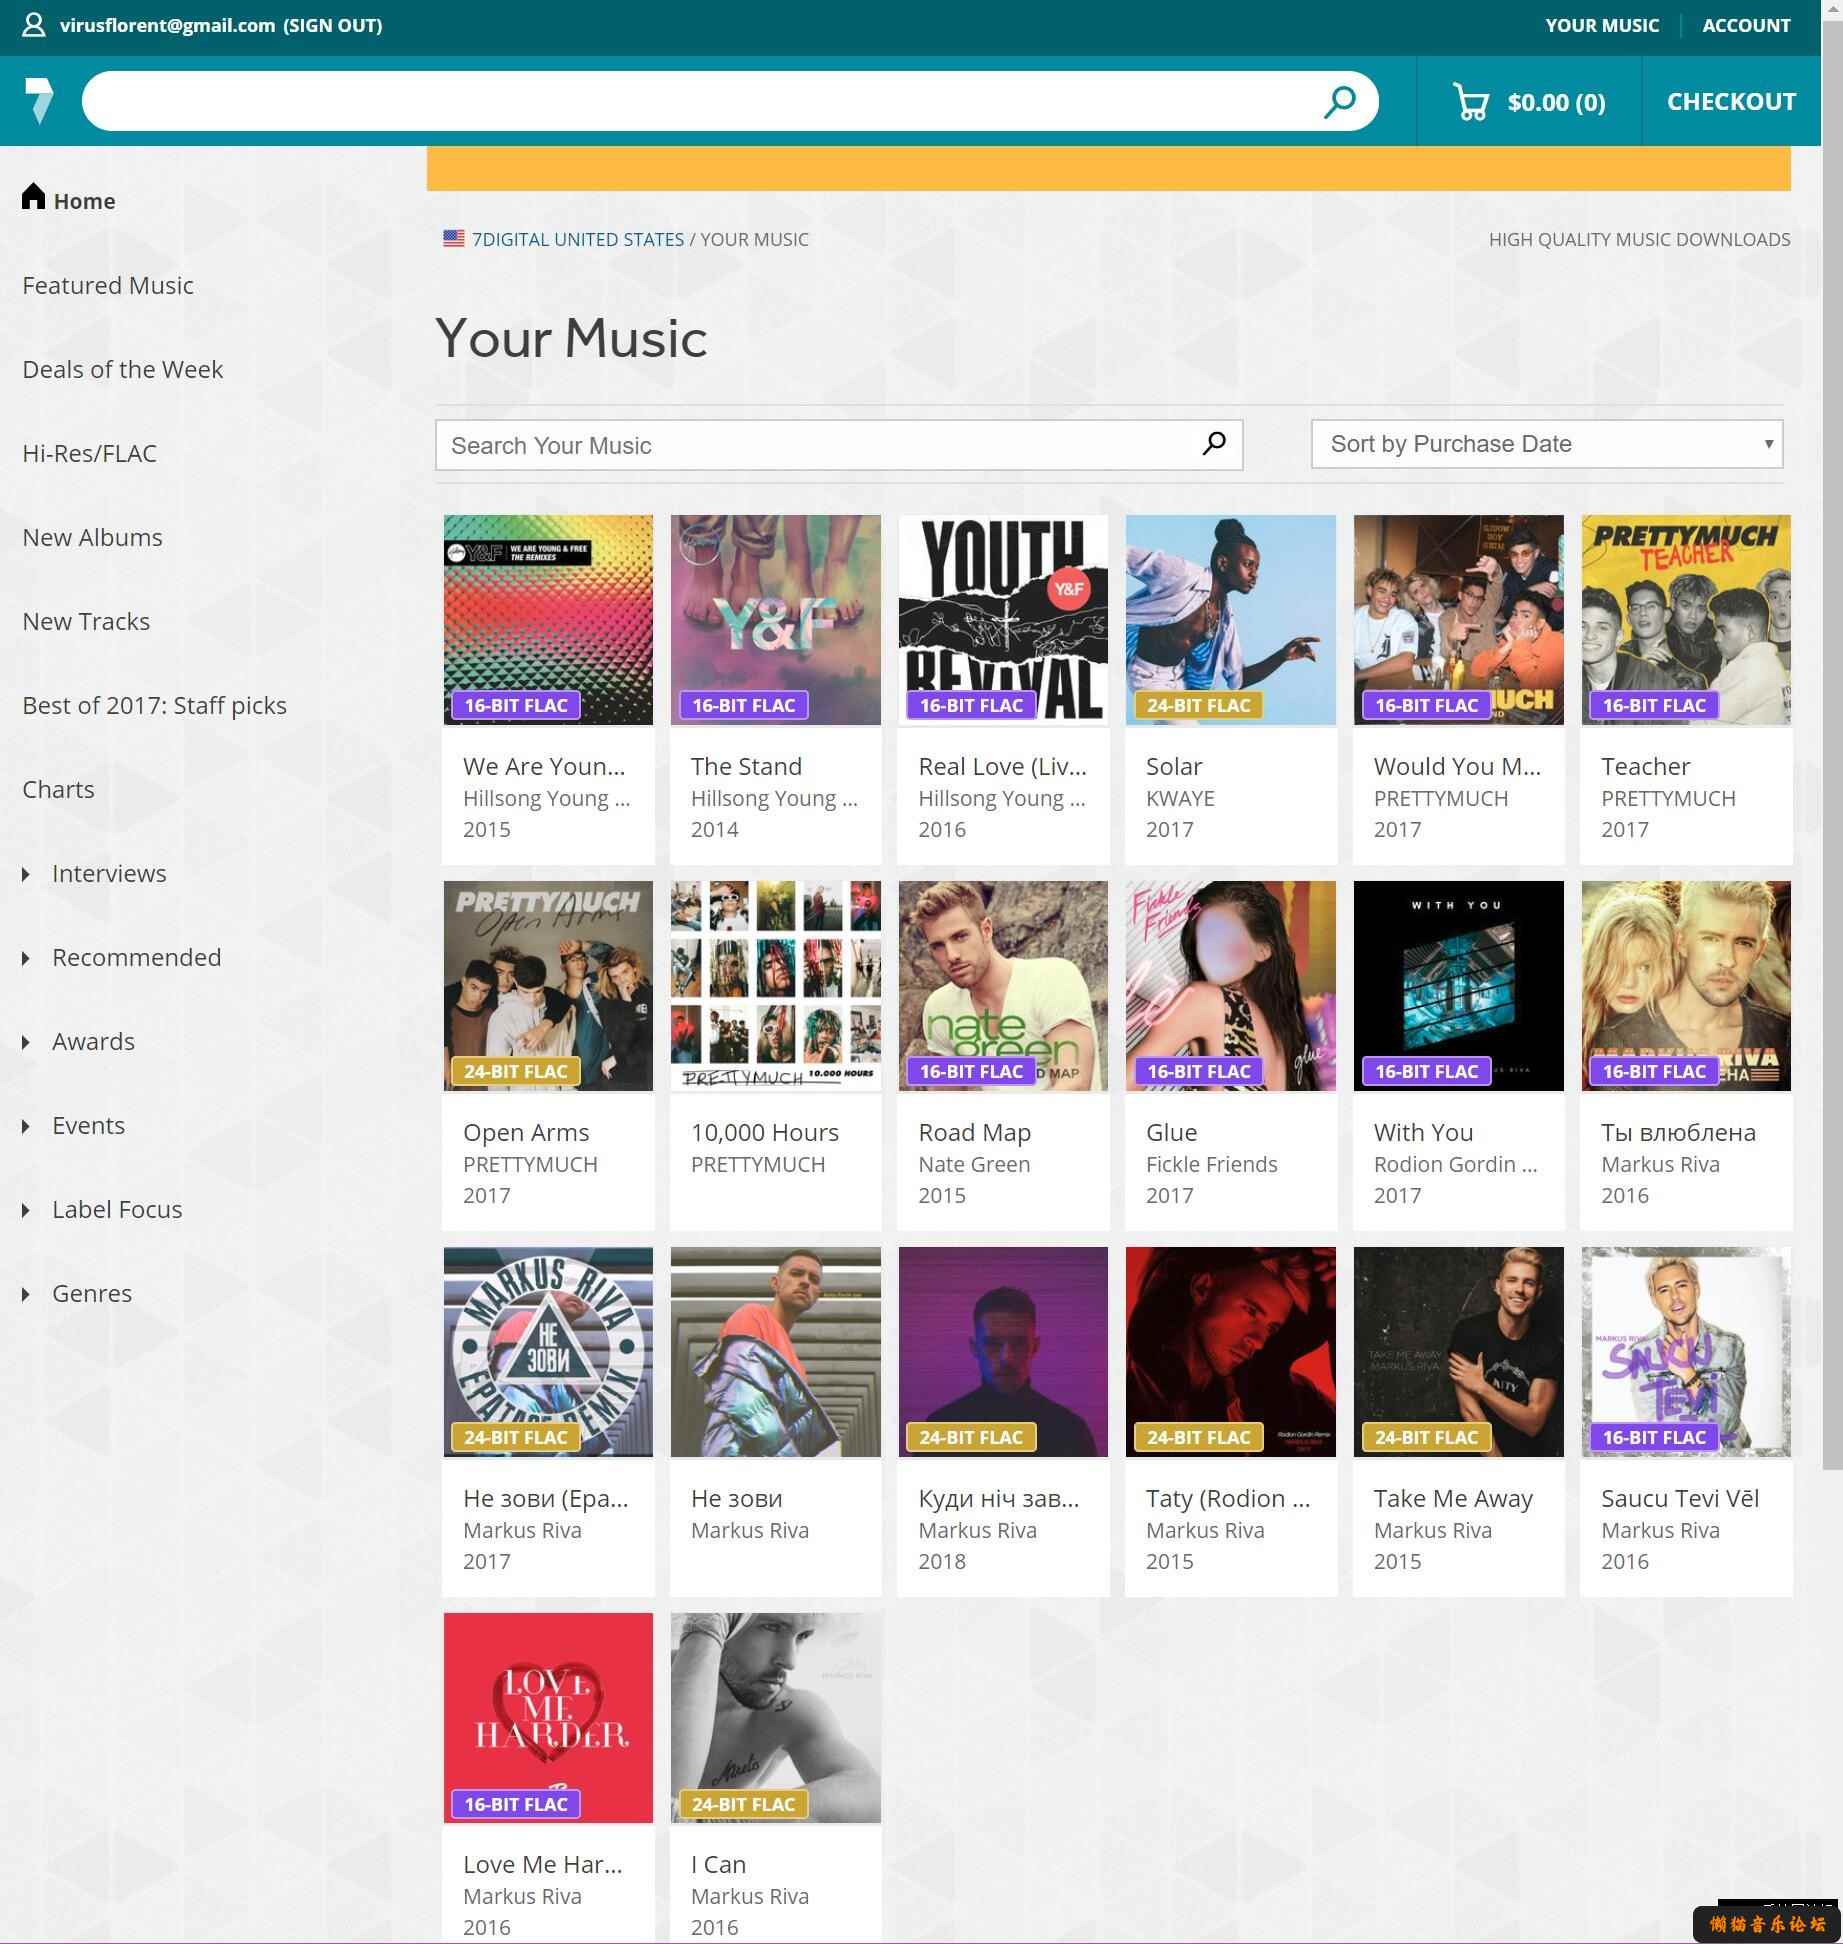
Task: Open the Sort by Purchase Date dropdown
Action: (1546, 444)
